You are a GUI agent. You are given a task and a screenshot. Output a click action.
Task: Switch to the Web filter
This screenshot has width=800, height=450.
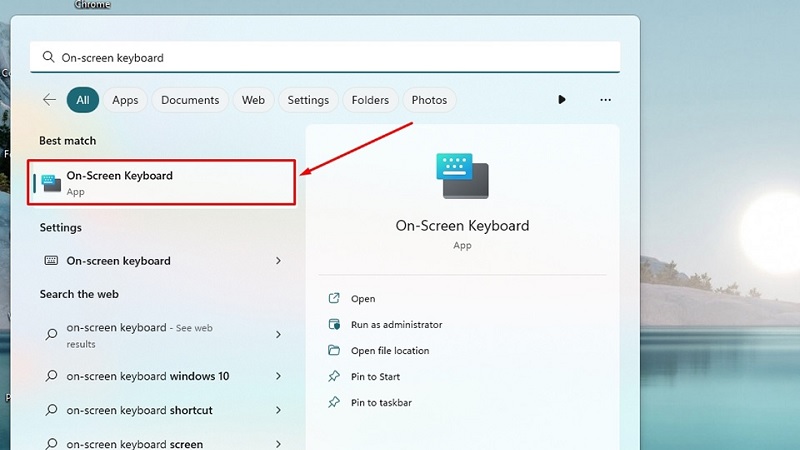[x=253, y=100]
